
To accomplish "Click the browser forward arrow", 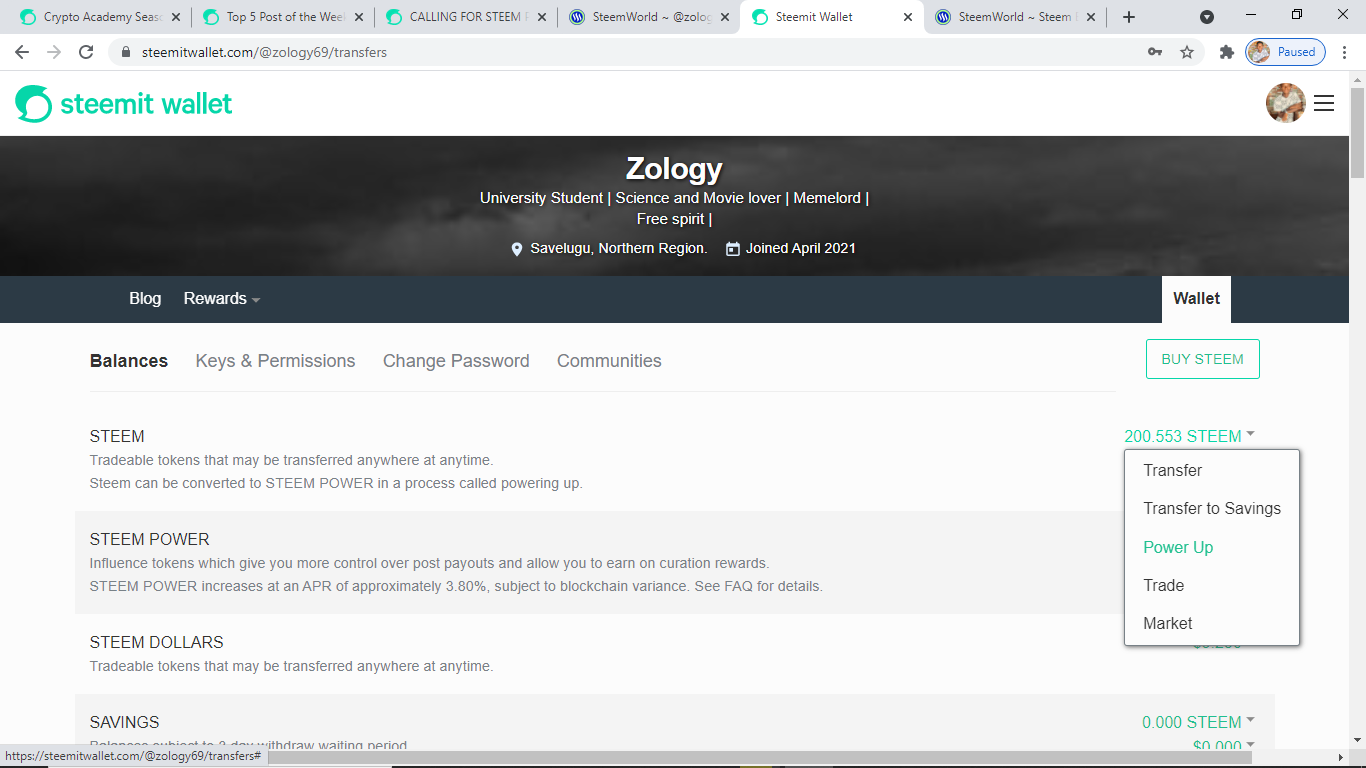I will coord(54,52).
